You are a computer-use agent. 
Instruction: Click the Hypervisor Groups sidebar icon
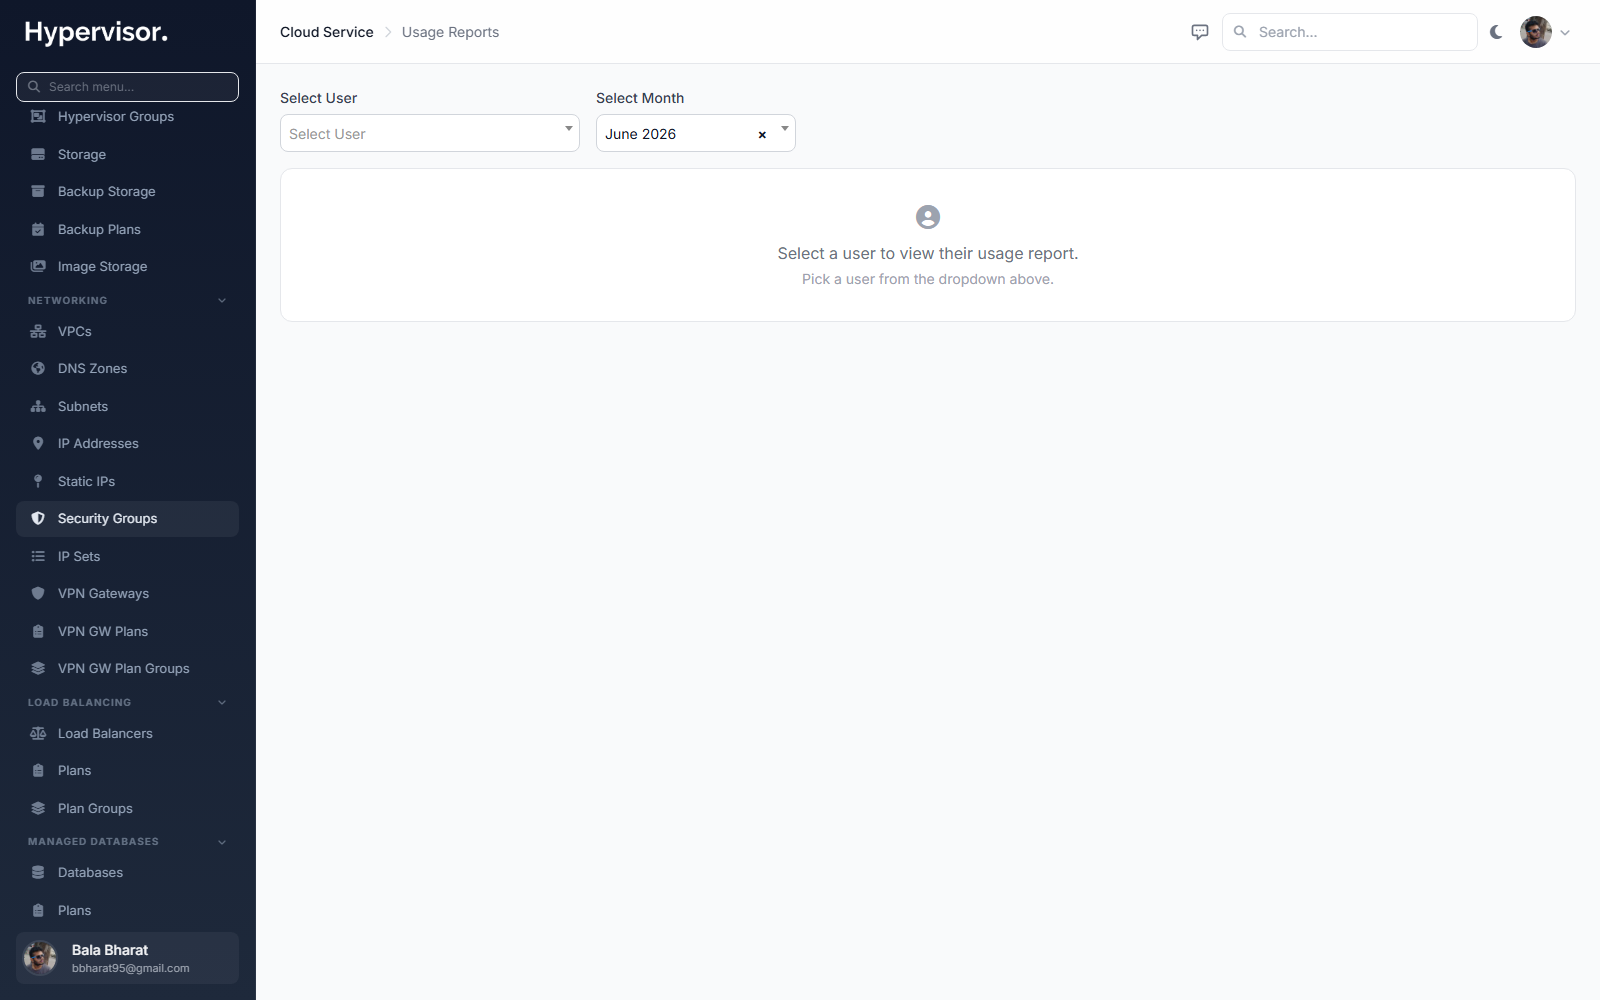38,117
